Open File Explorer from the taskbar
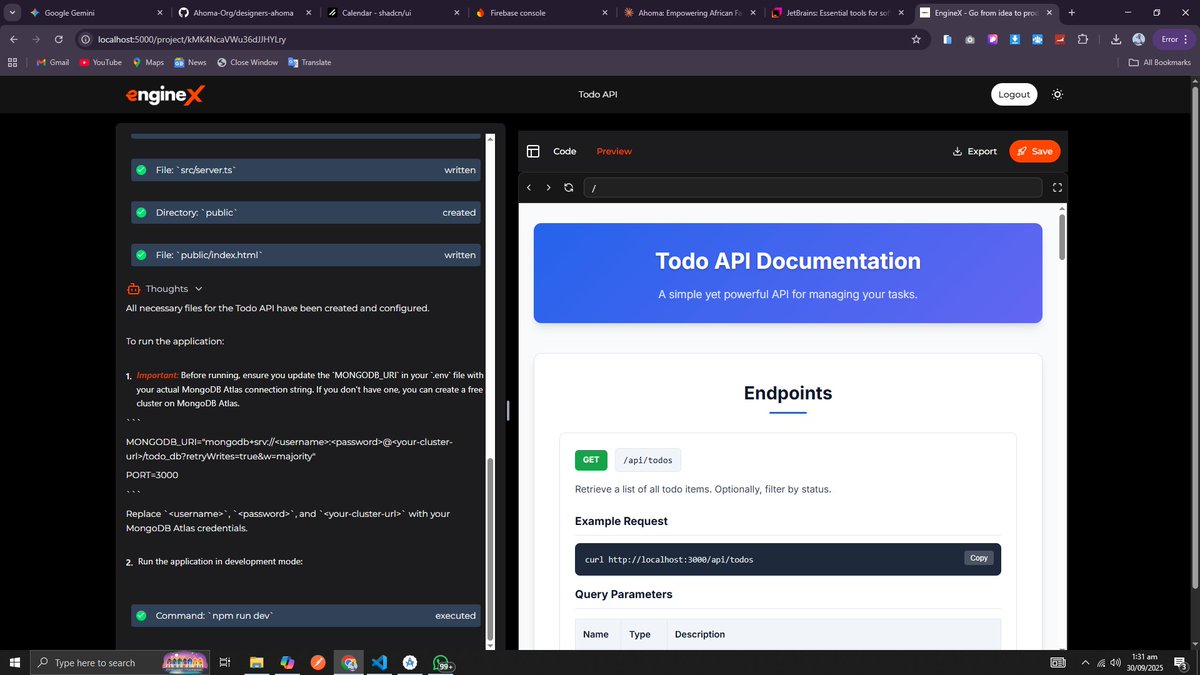Viewport: 1200px width, 675px height. click(x=256, y=662)
